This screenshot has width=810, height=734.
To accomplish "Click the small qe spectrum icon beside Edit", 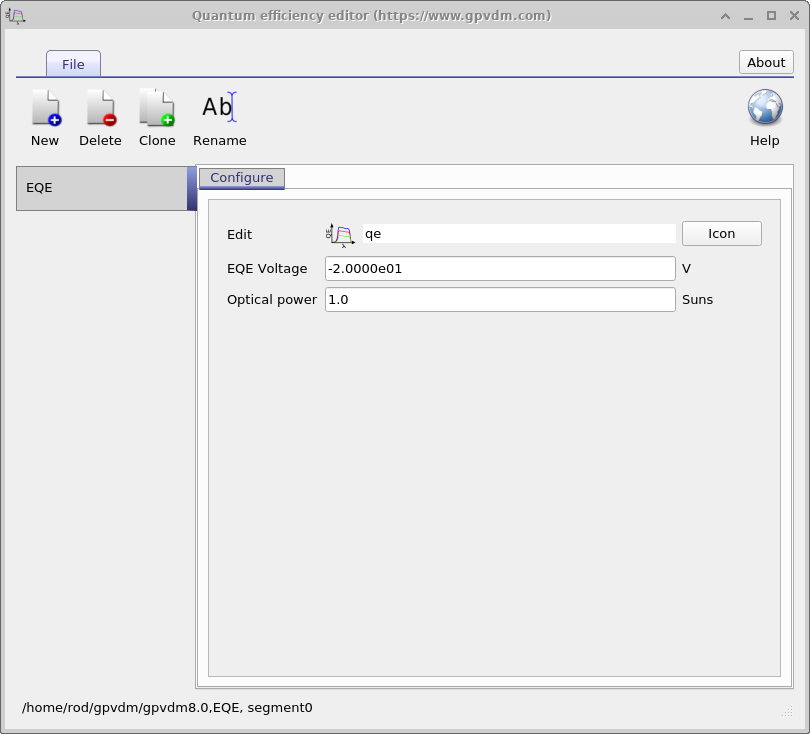I will (x=339, y=233).
